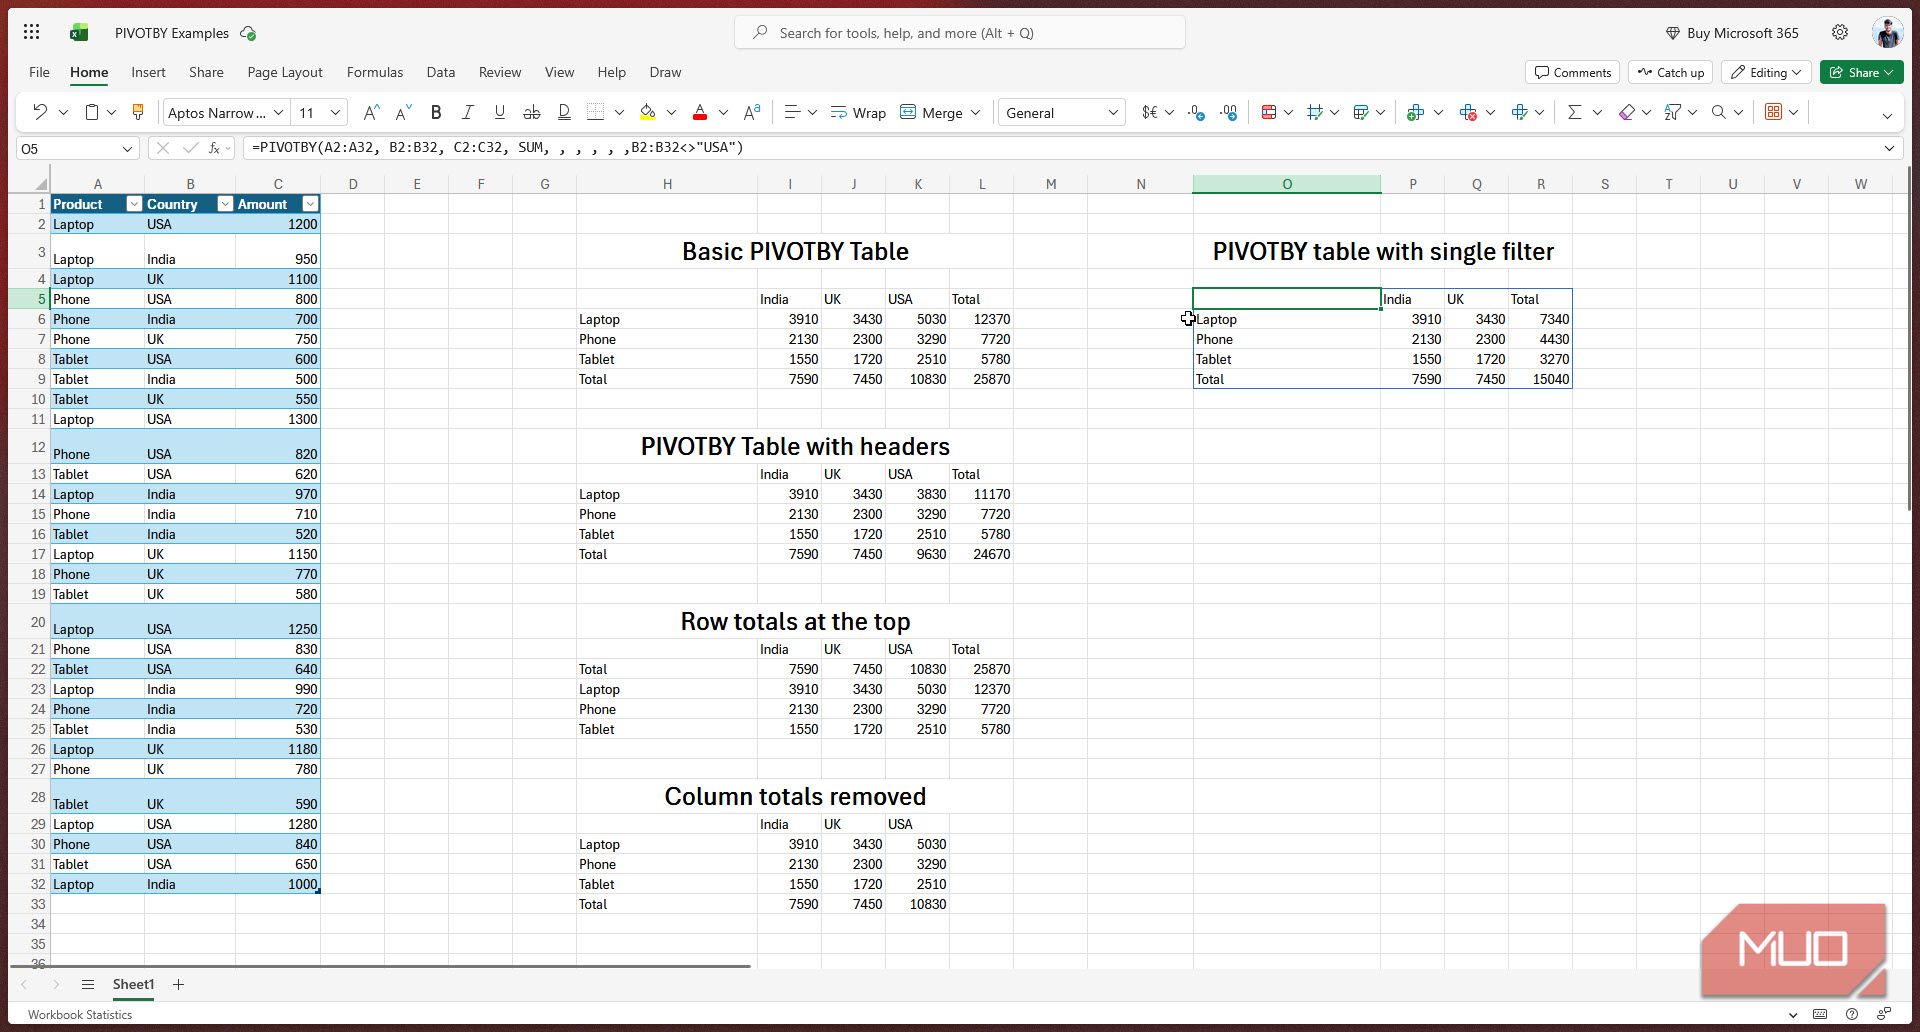The image size is (1920, 1032).
Task: Expand the ribbon display options chevron
Action: [x=1887, y=115]
